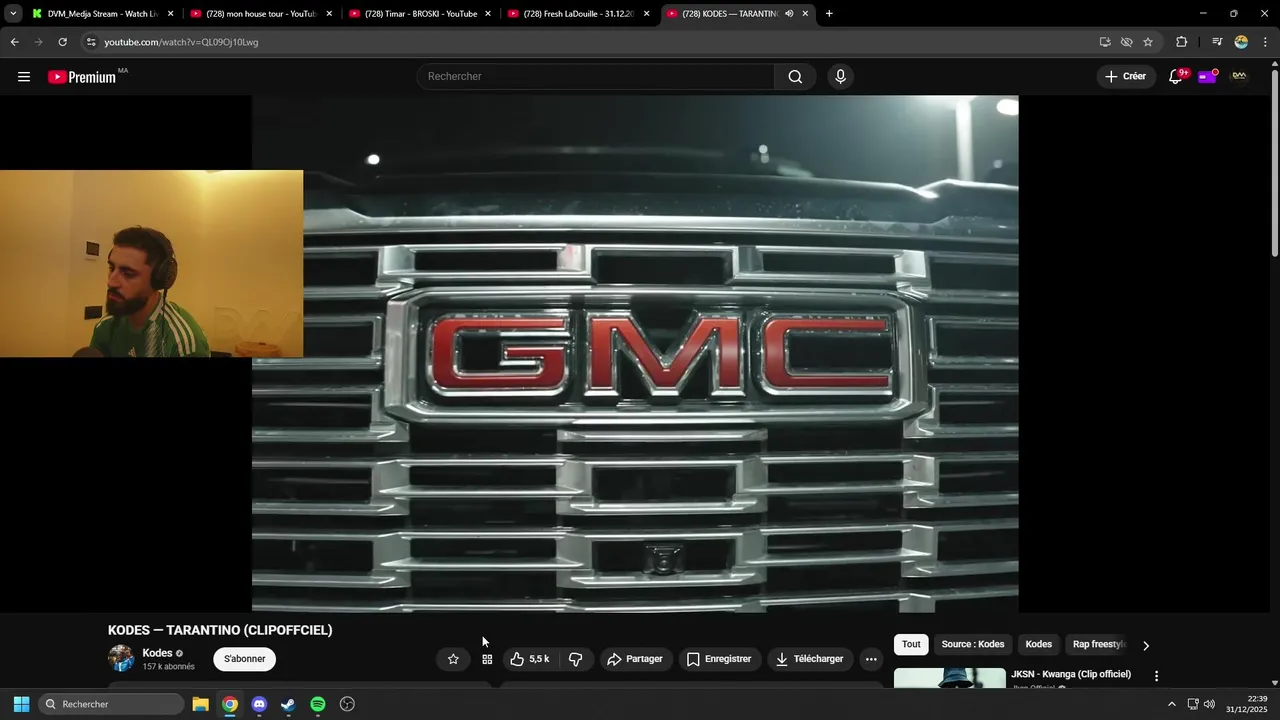
Task: Open Discord from the taskbar
Action: pyautogui.click(x=259, y=704)
